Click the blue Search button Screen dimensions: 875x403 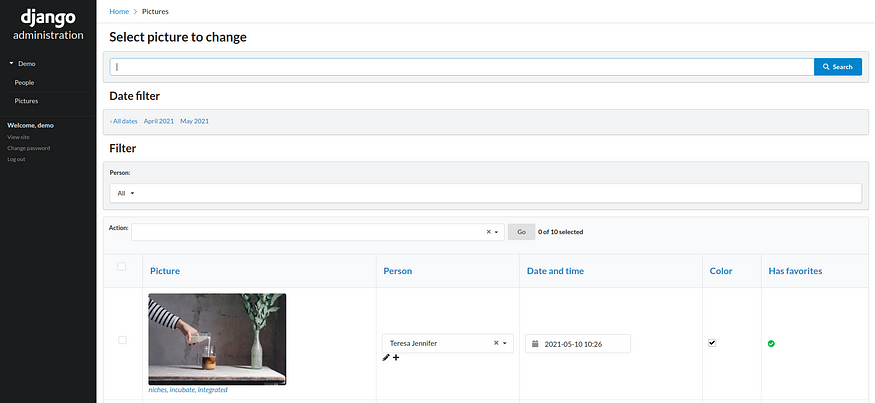pos(838,67)
